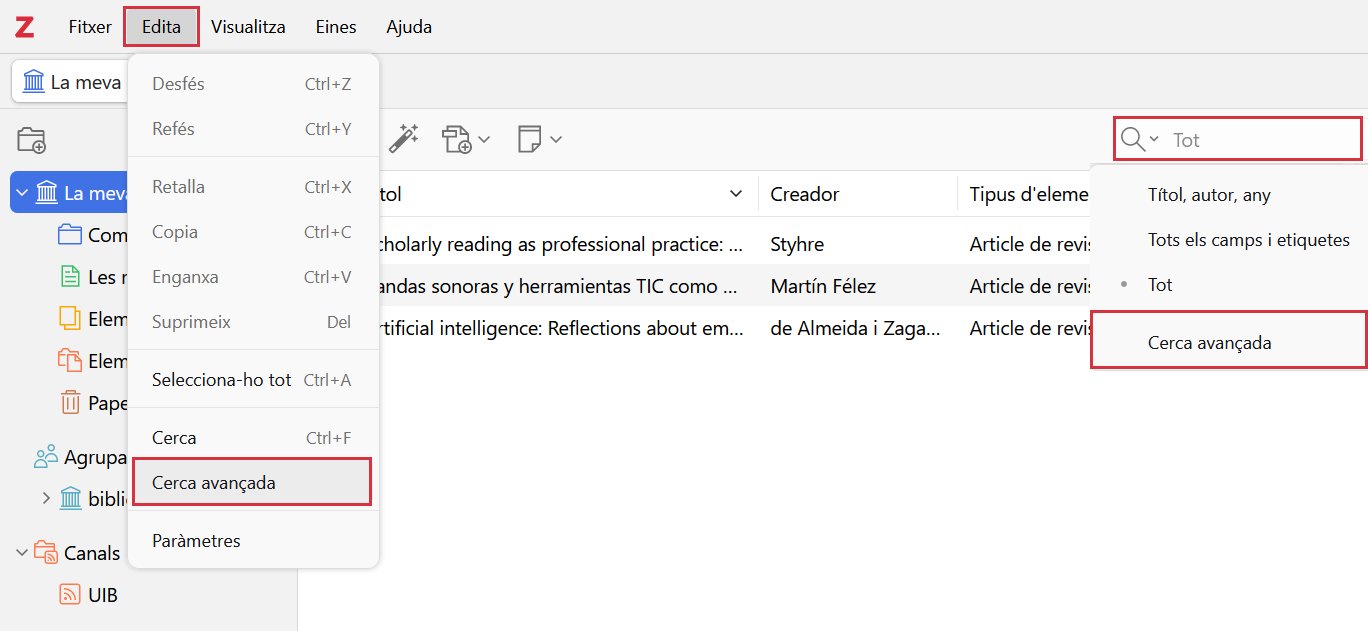
Task: Open 'Paràmetres' from the Edita menu
Action: 196,541
